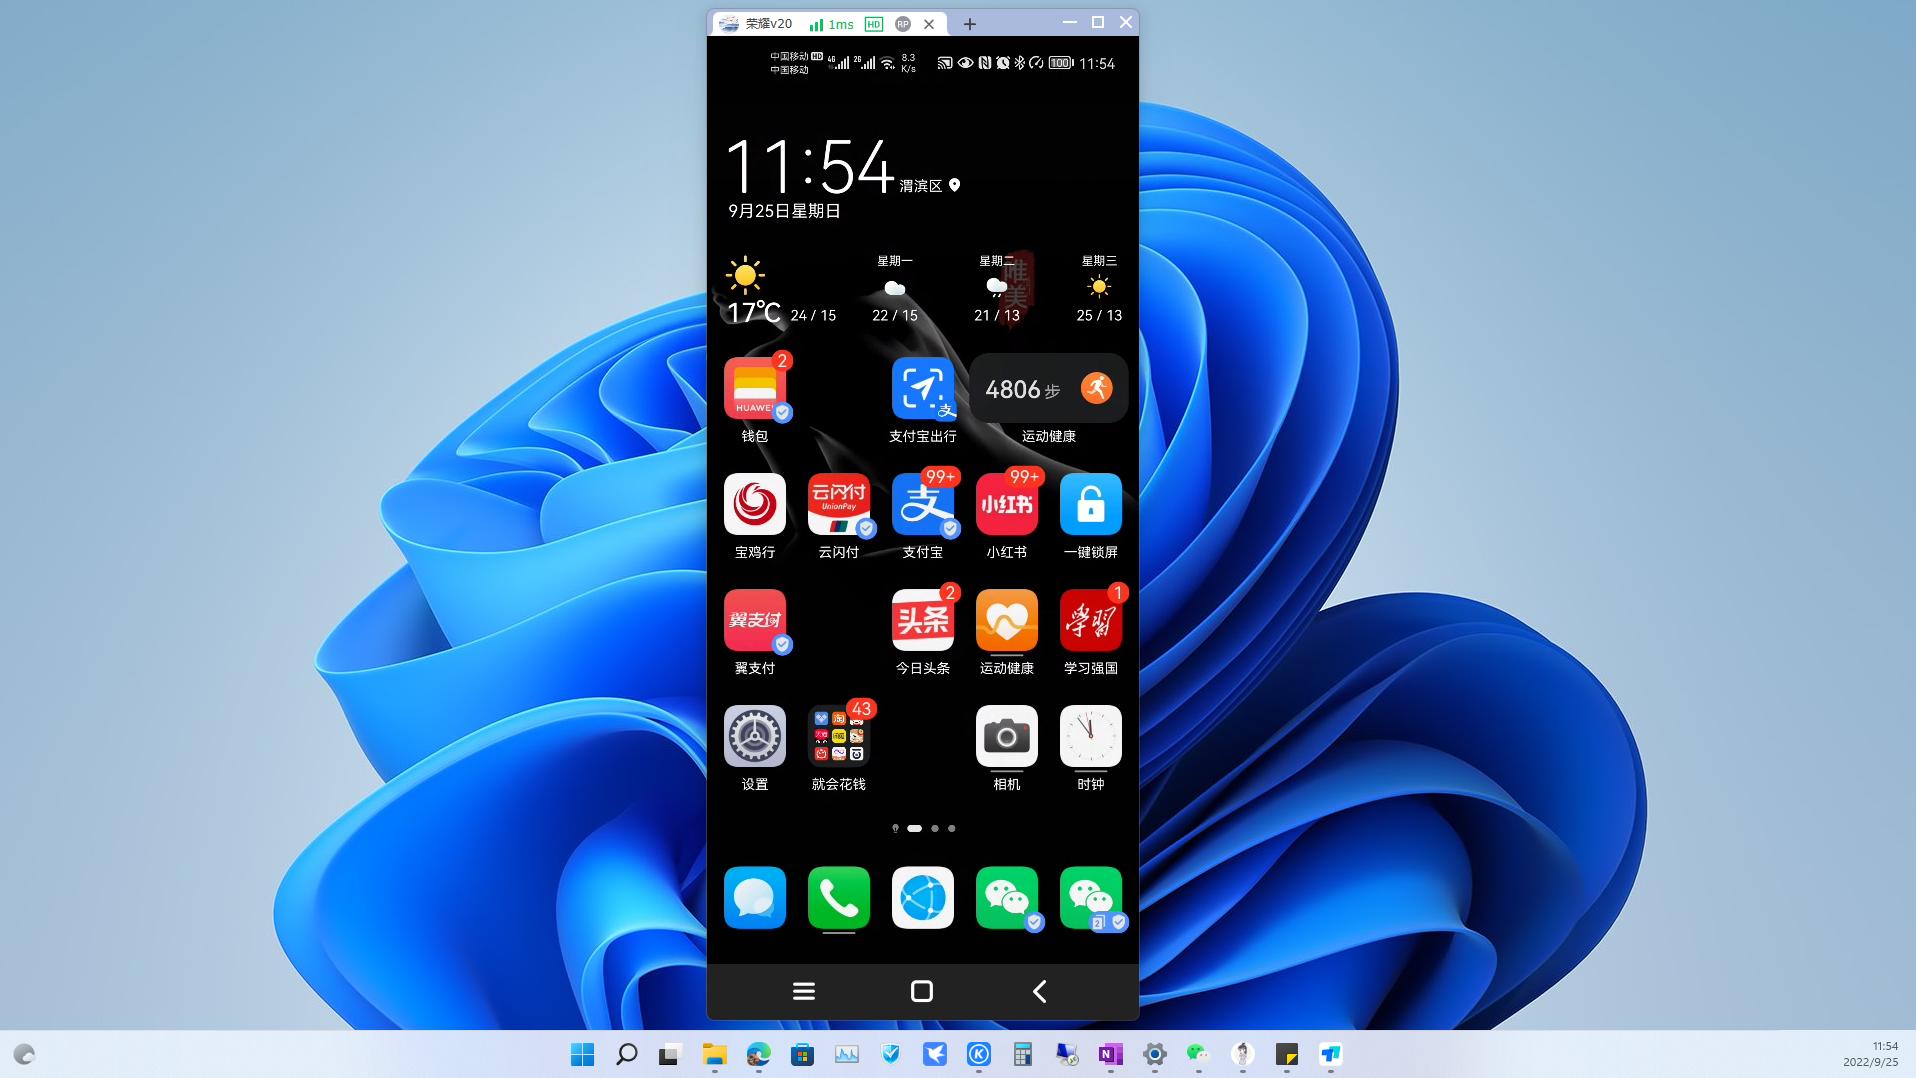Tap the Wi-Fi icon in phone status bar
Image resolution: width=1916 pixels, height=1078 pixels.
[x=888, y=63]
